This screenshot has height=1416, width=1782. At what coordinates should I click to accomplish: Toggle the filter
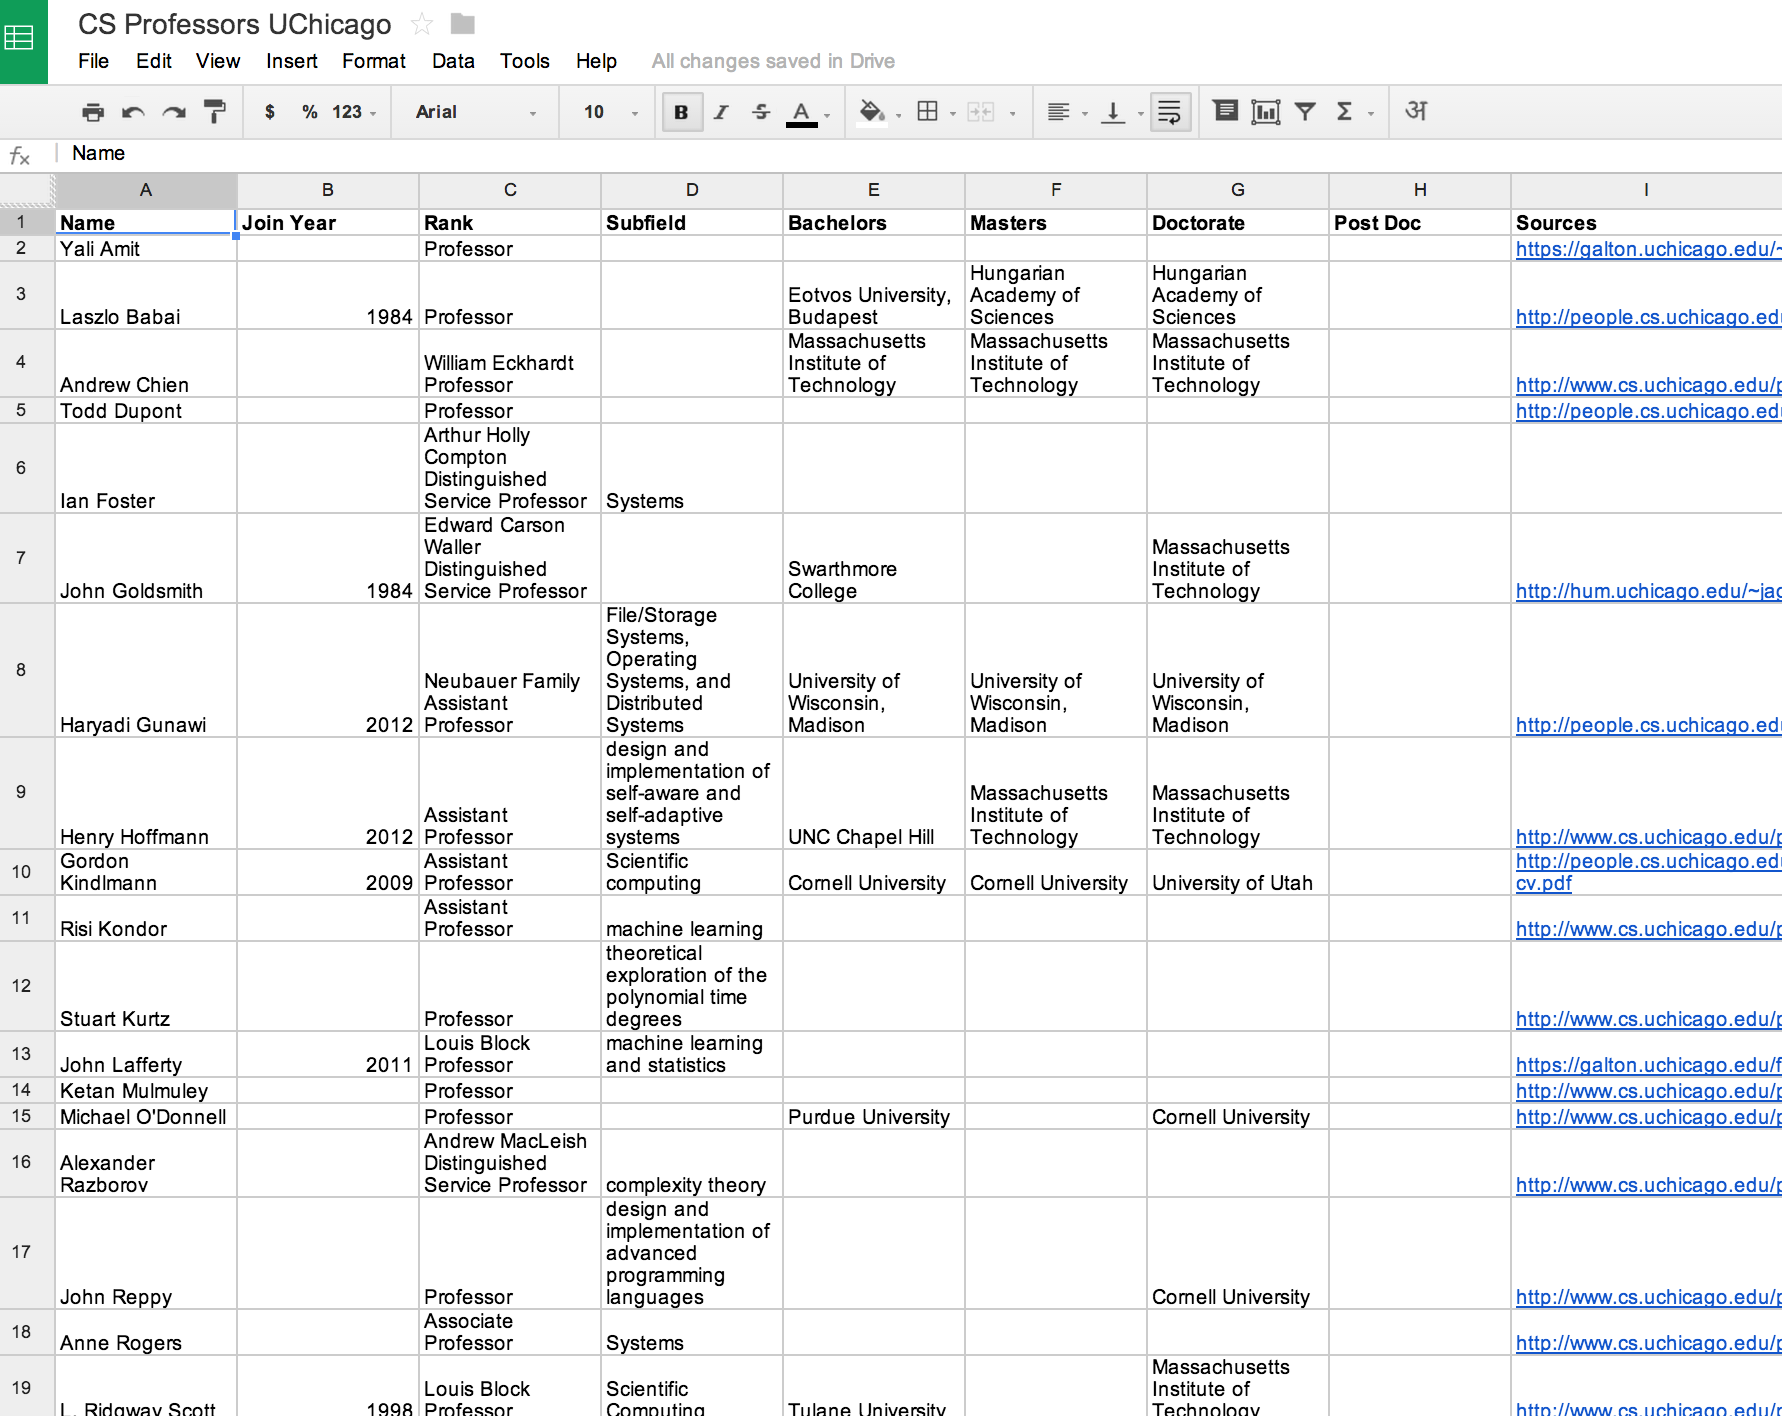[x=1305, y=111]
